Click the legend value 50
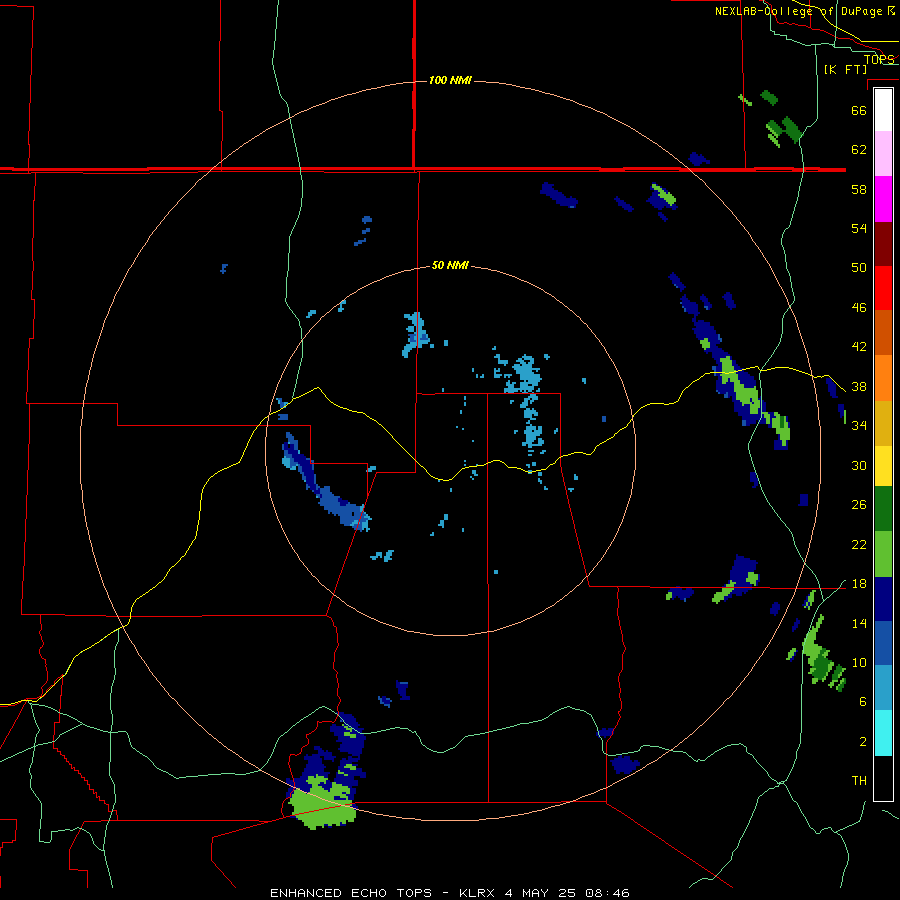This screenshot has width=900, height=900. pyautogui.click(x=859, y=268)
